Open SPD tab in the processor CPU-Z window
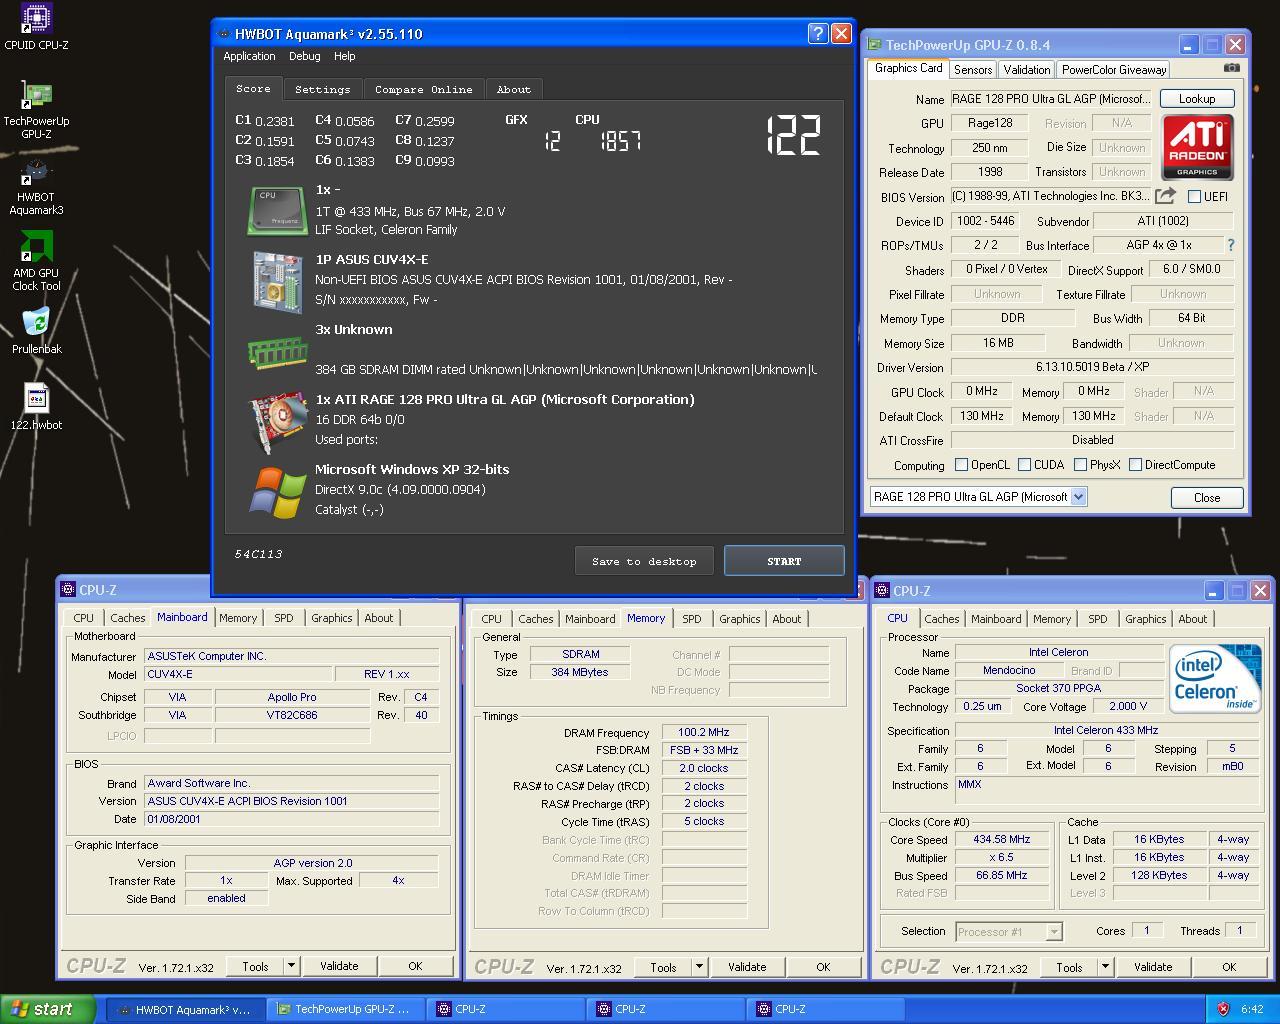 pos(1098,619)
